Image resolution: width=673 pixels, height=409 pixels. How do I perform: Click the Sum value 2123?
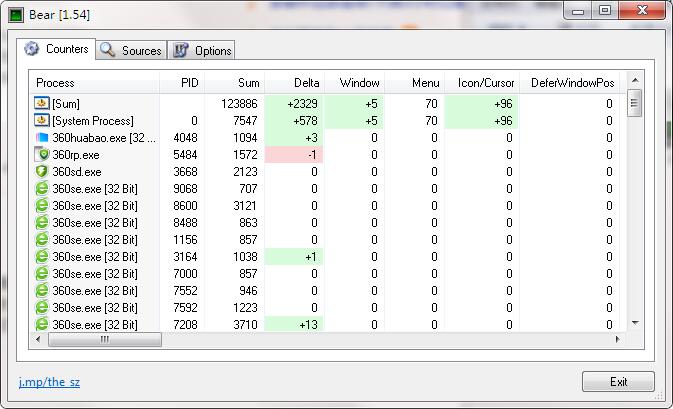point(245,172)
